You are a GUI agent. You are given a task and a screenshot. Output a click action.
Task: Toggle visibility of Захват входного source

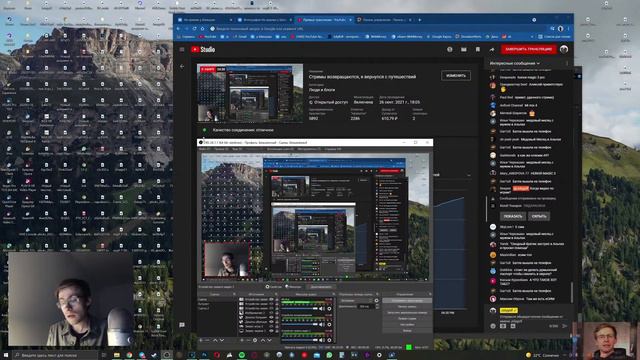(x=271, y=317)
